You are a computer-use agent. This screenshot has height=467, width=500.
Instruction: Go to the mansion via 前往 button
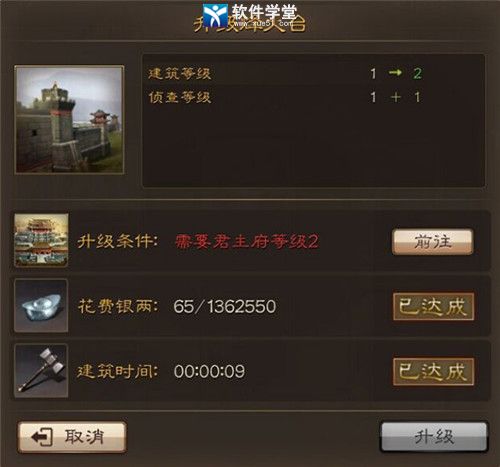(x=432, y=242)
